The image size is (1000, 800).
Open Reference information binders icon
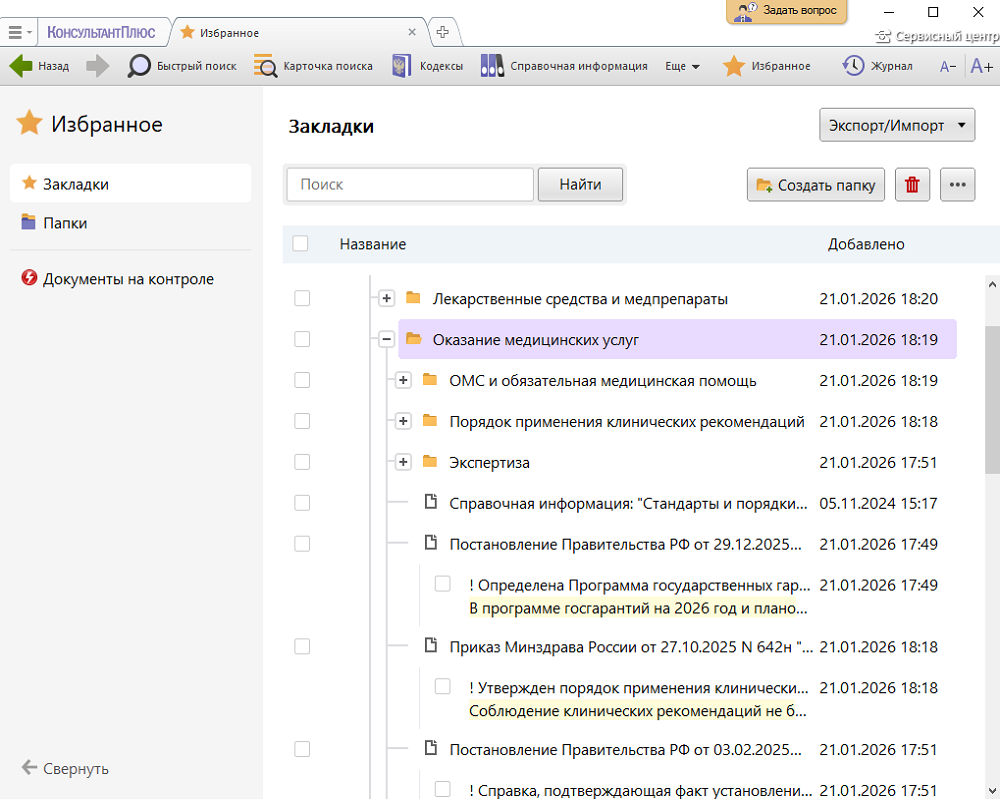pyautogui.click(x=491, y=66)
